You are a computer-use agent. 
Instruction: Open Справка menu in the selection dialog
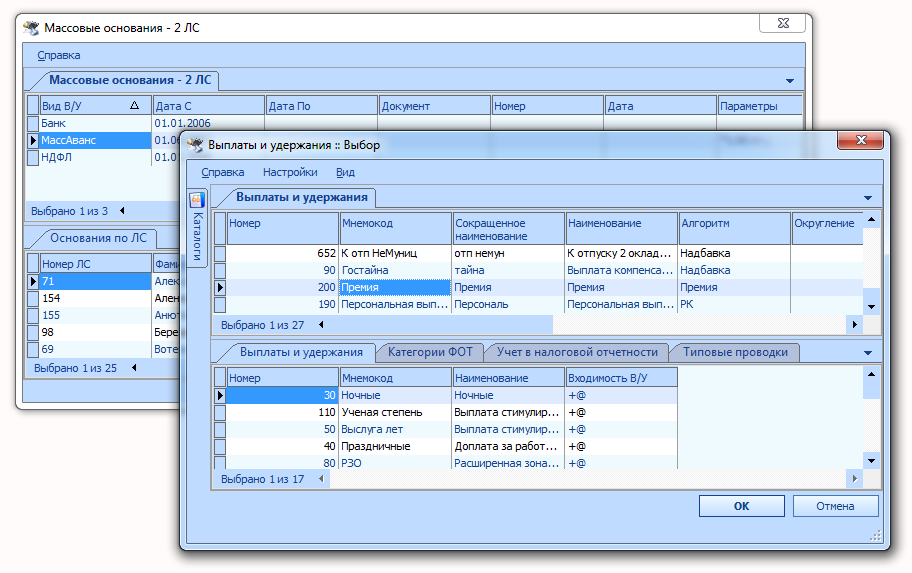click(223, 172)
